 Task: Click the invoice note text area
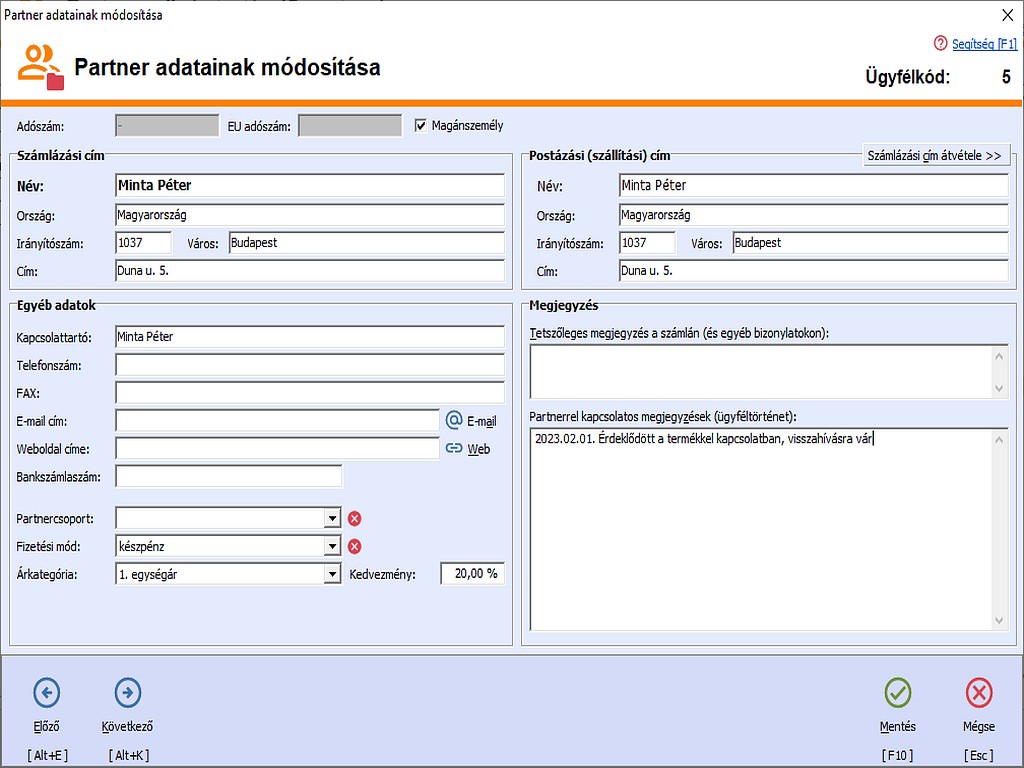760,371
